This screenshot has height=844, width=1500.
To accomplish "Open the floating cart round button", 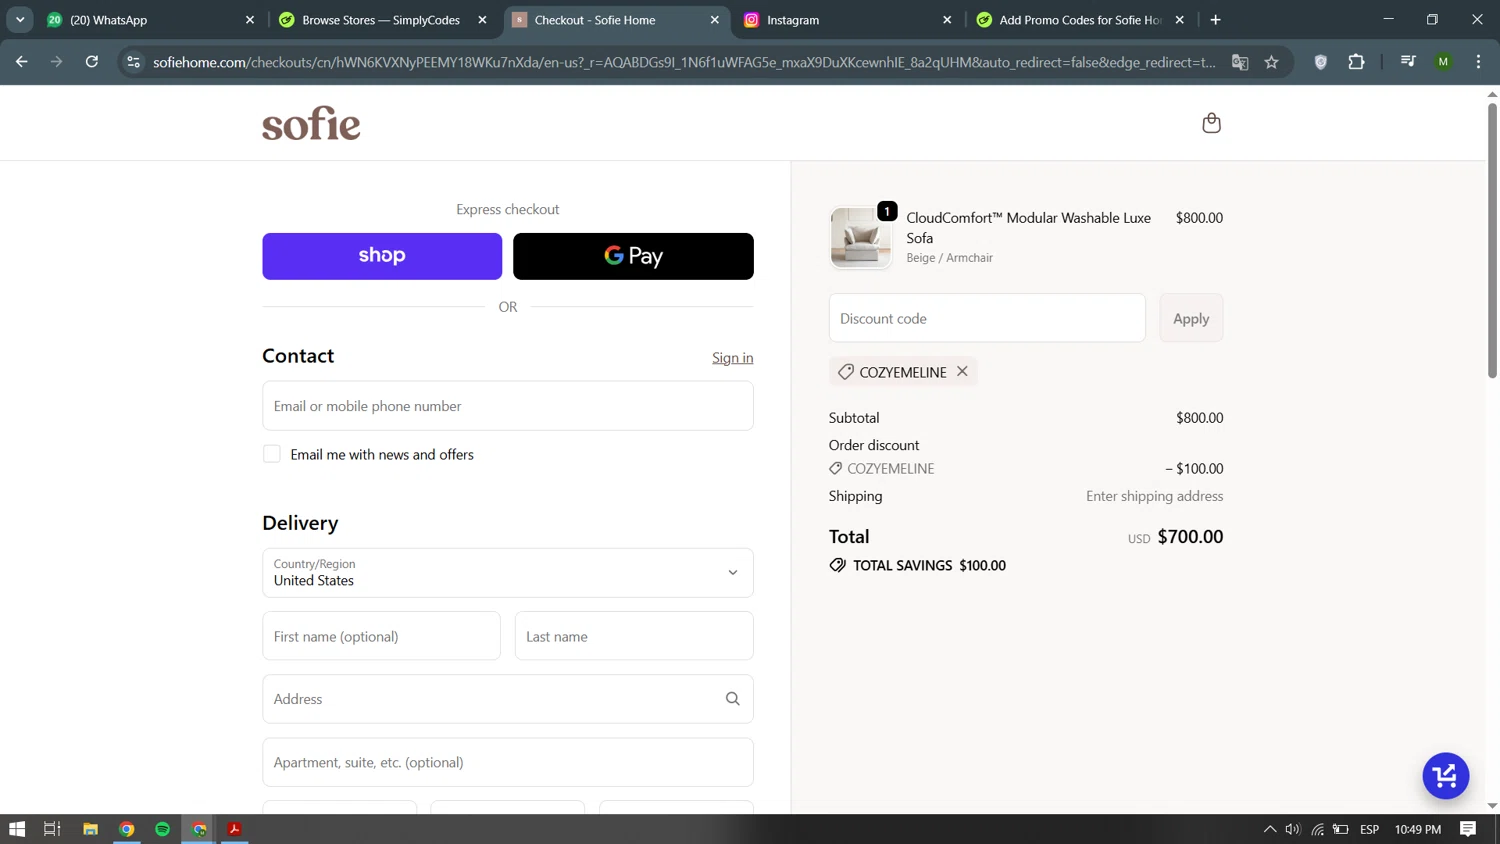I will point(1446,776).
